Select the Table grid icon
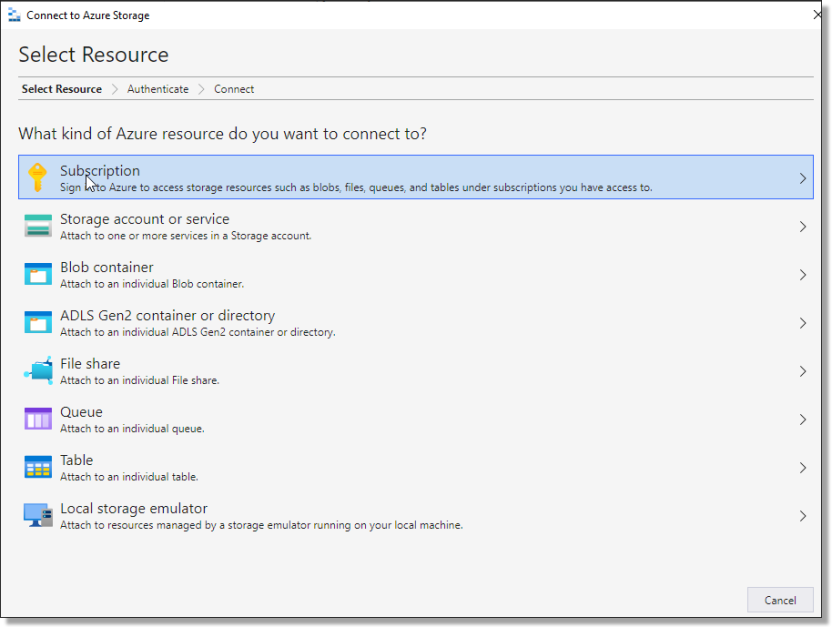Screen dimensions: 832x627 tap(37, 467)
